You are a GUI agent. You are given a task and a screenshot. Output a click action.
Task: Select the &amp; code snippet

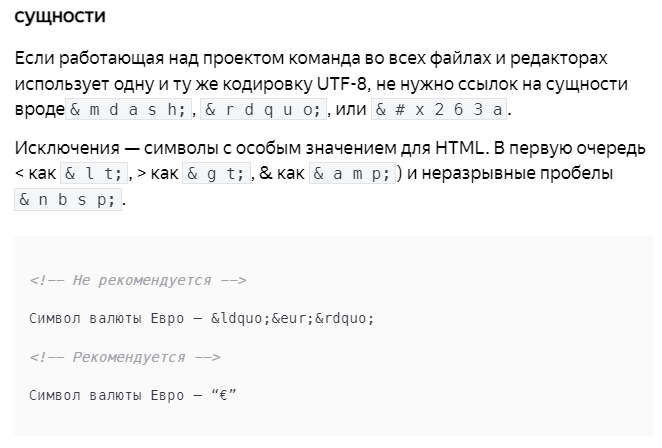click(x=353, y=174)
